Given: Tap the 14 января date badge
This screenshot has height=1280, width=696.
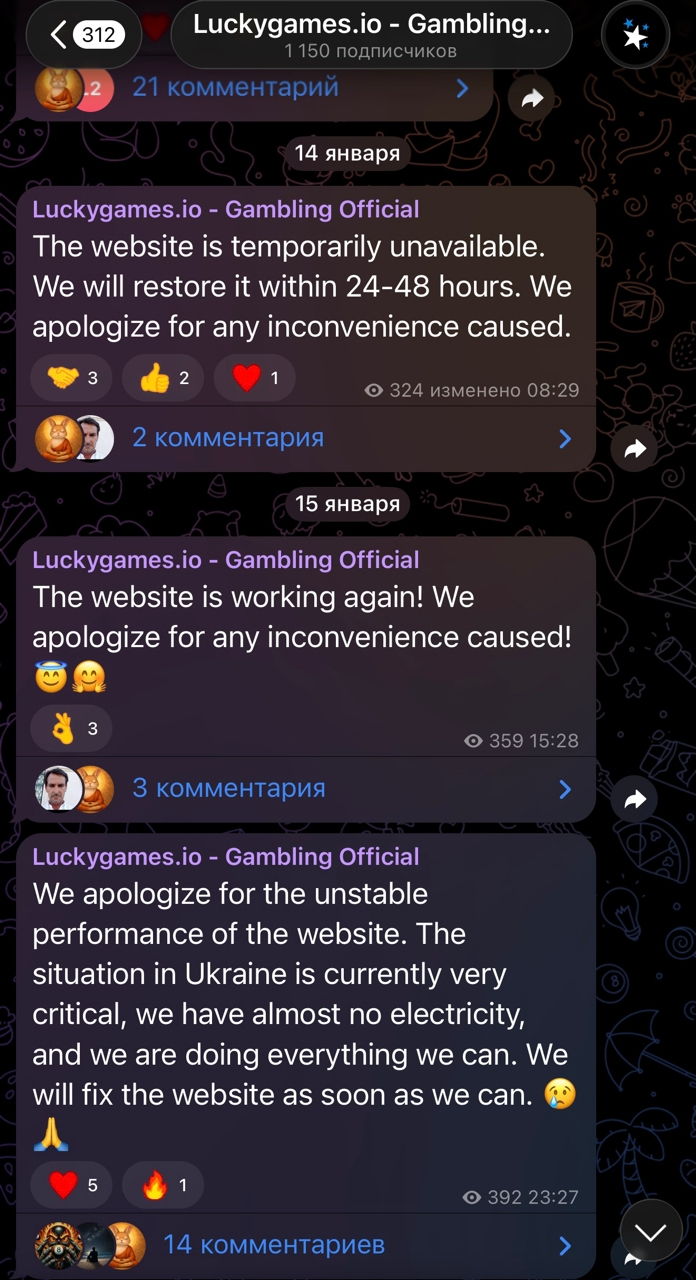Looking at the screenshot, I should (347, 153).
